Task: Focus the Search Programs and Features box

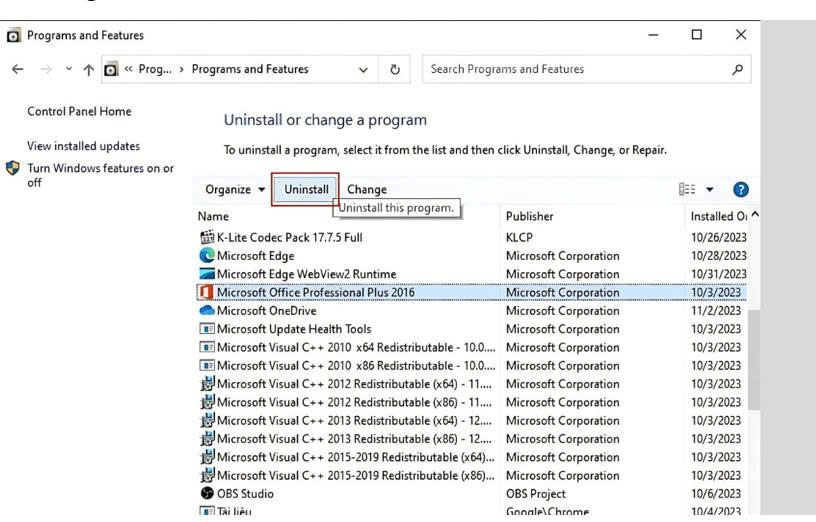Action: click(586, 69)
